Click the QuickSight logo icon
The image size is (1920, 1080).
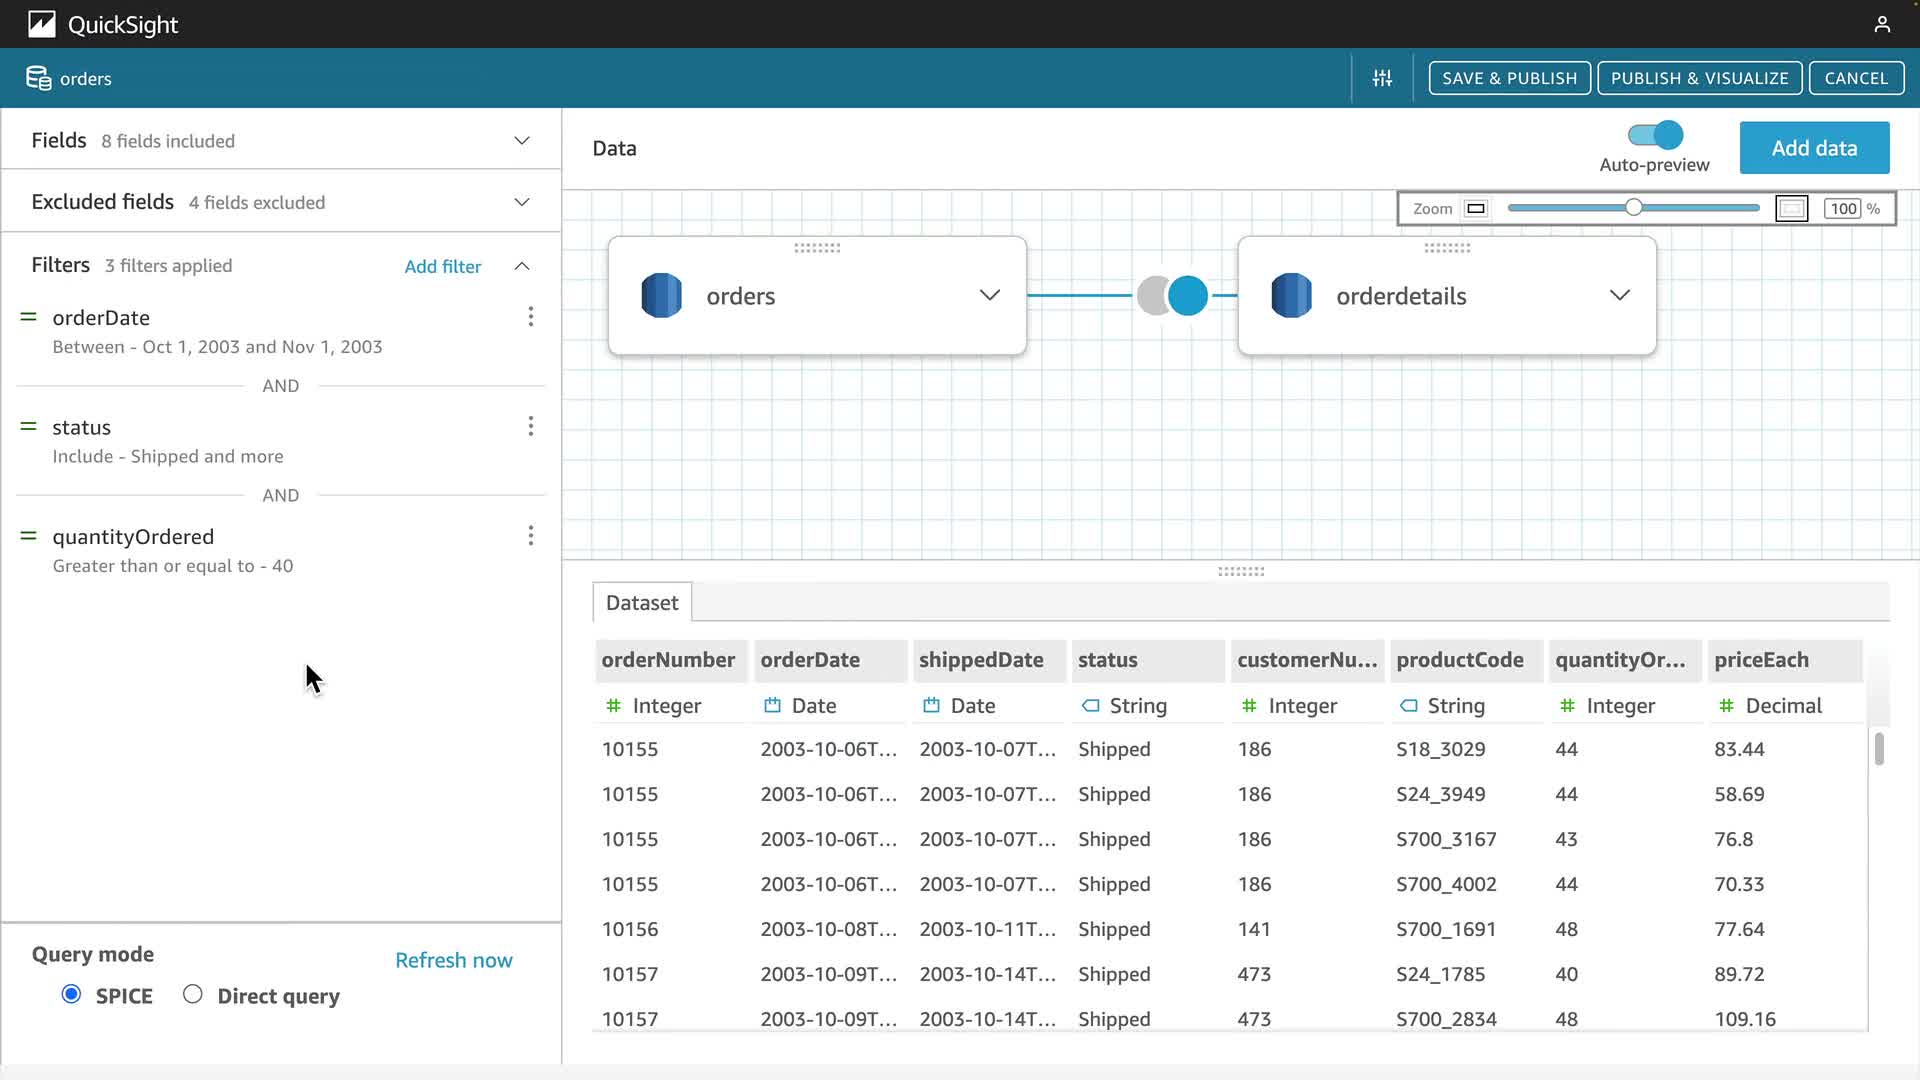[x=42, y=24]
